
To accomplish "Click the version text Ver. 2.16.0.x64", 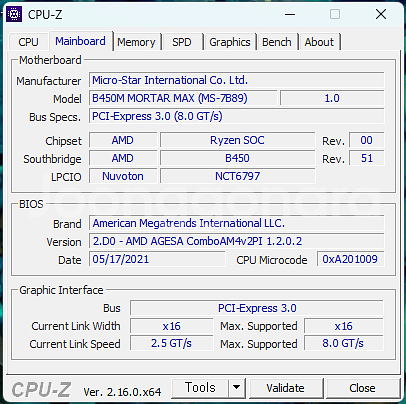I will click(122, 392).
